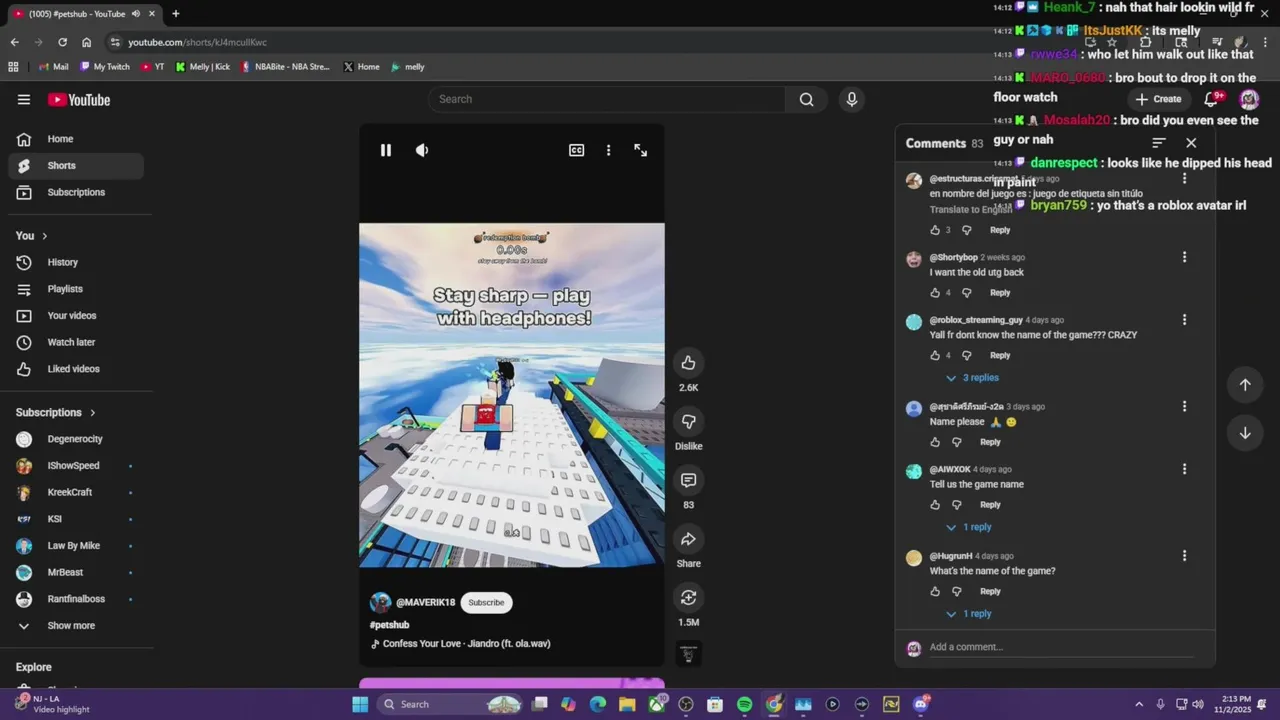The image size is (1280, 720).
Task: Toggle closed captions on the Short
Action: tap(577, 150)
